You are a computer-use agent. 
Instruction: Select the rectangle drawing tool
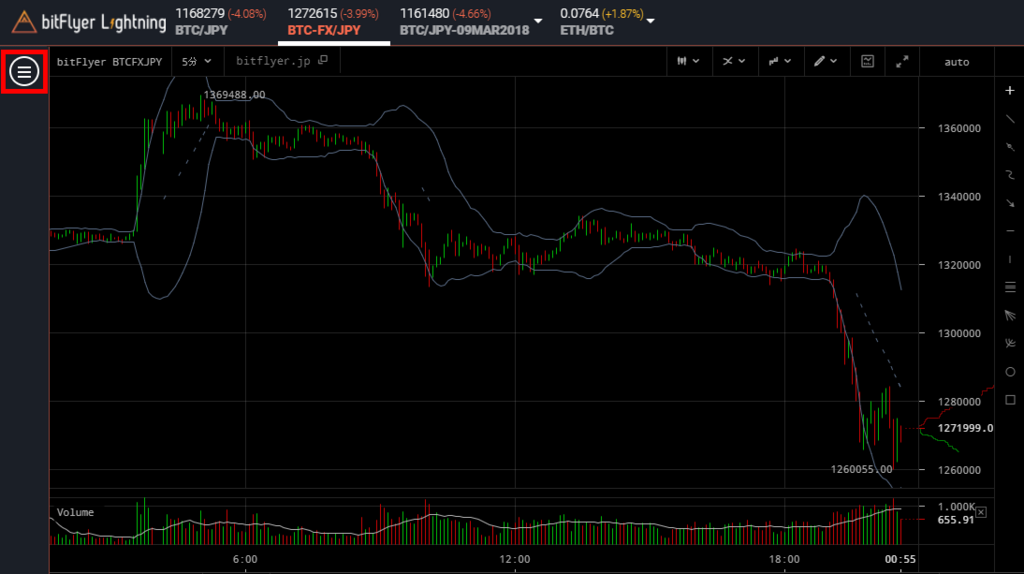1010,400
